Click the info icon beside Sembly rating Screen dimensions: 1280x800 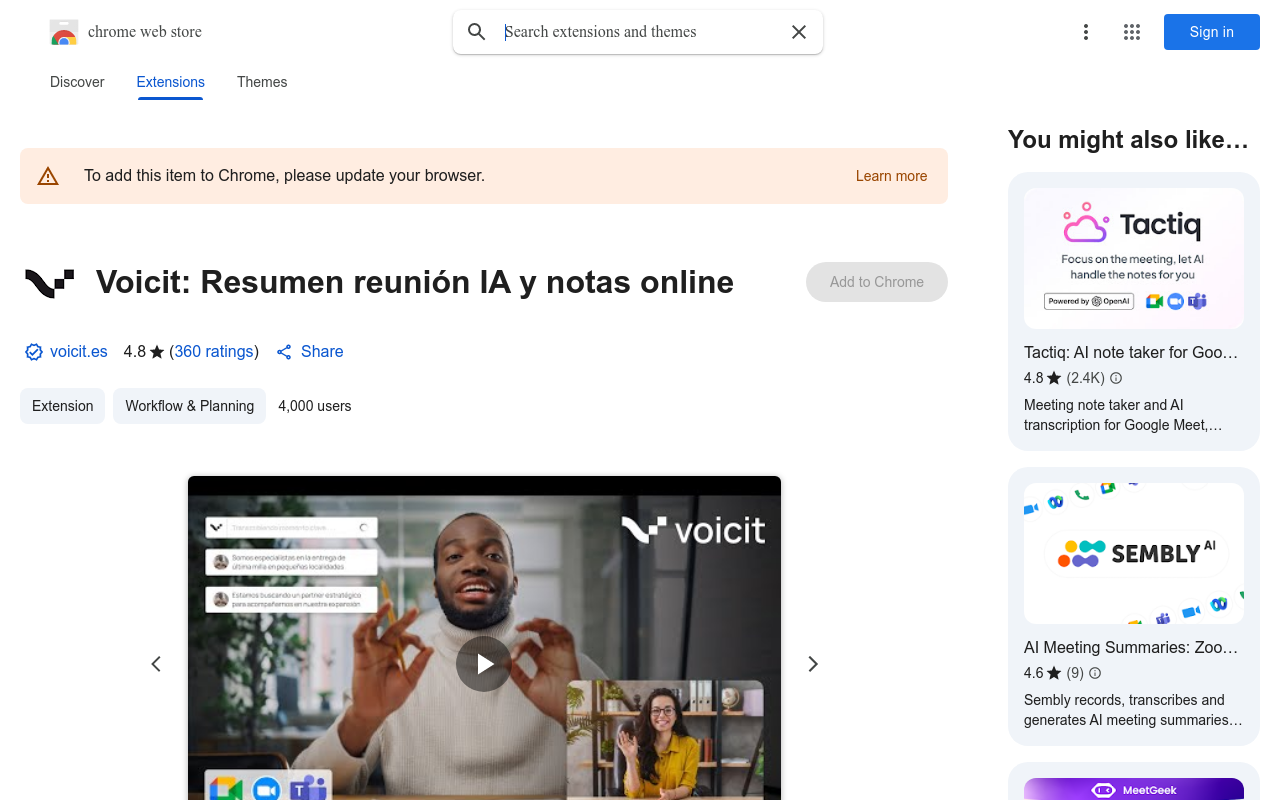[1095, 673]
